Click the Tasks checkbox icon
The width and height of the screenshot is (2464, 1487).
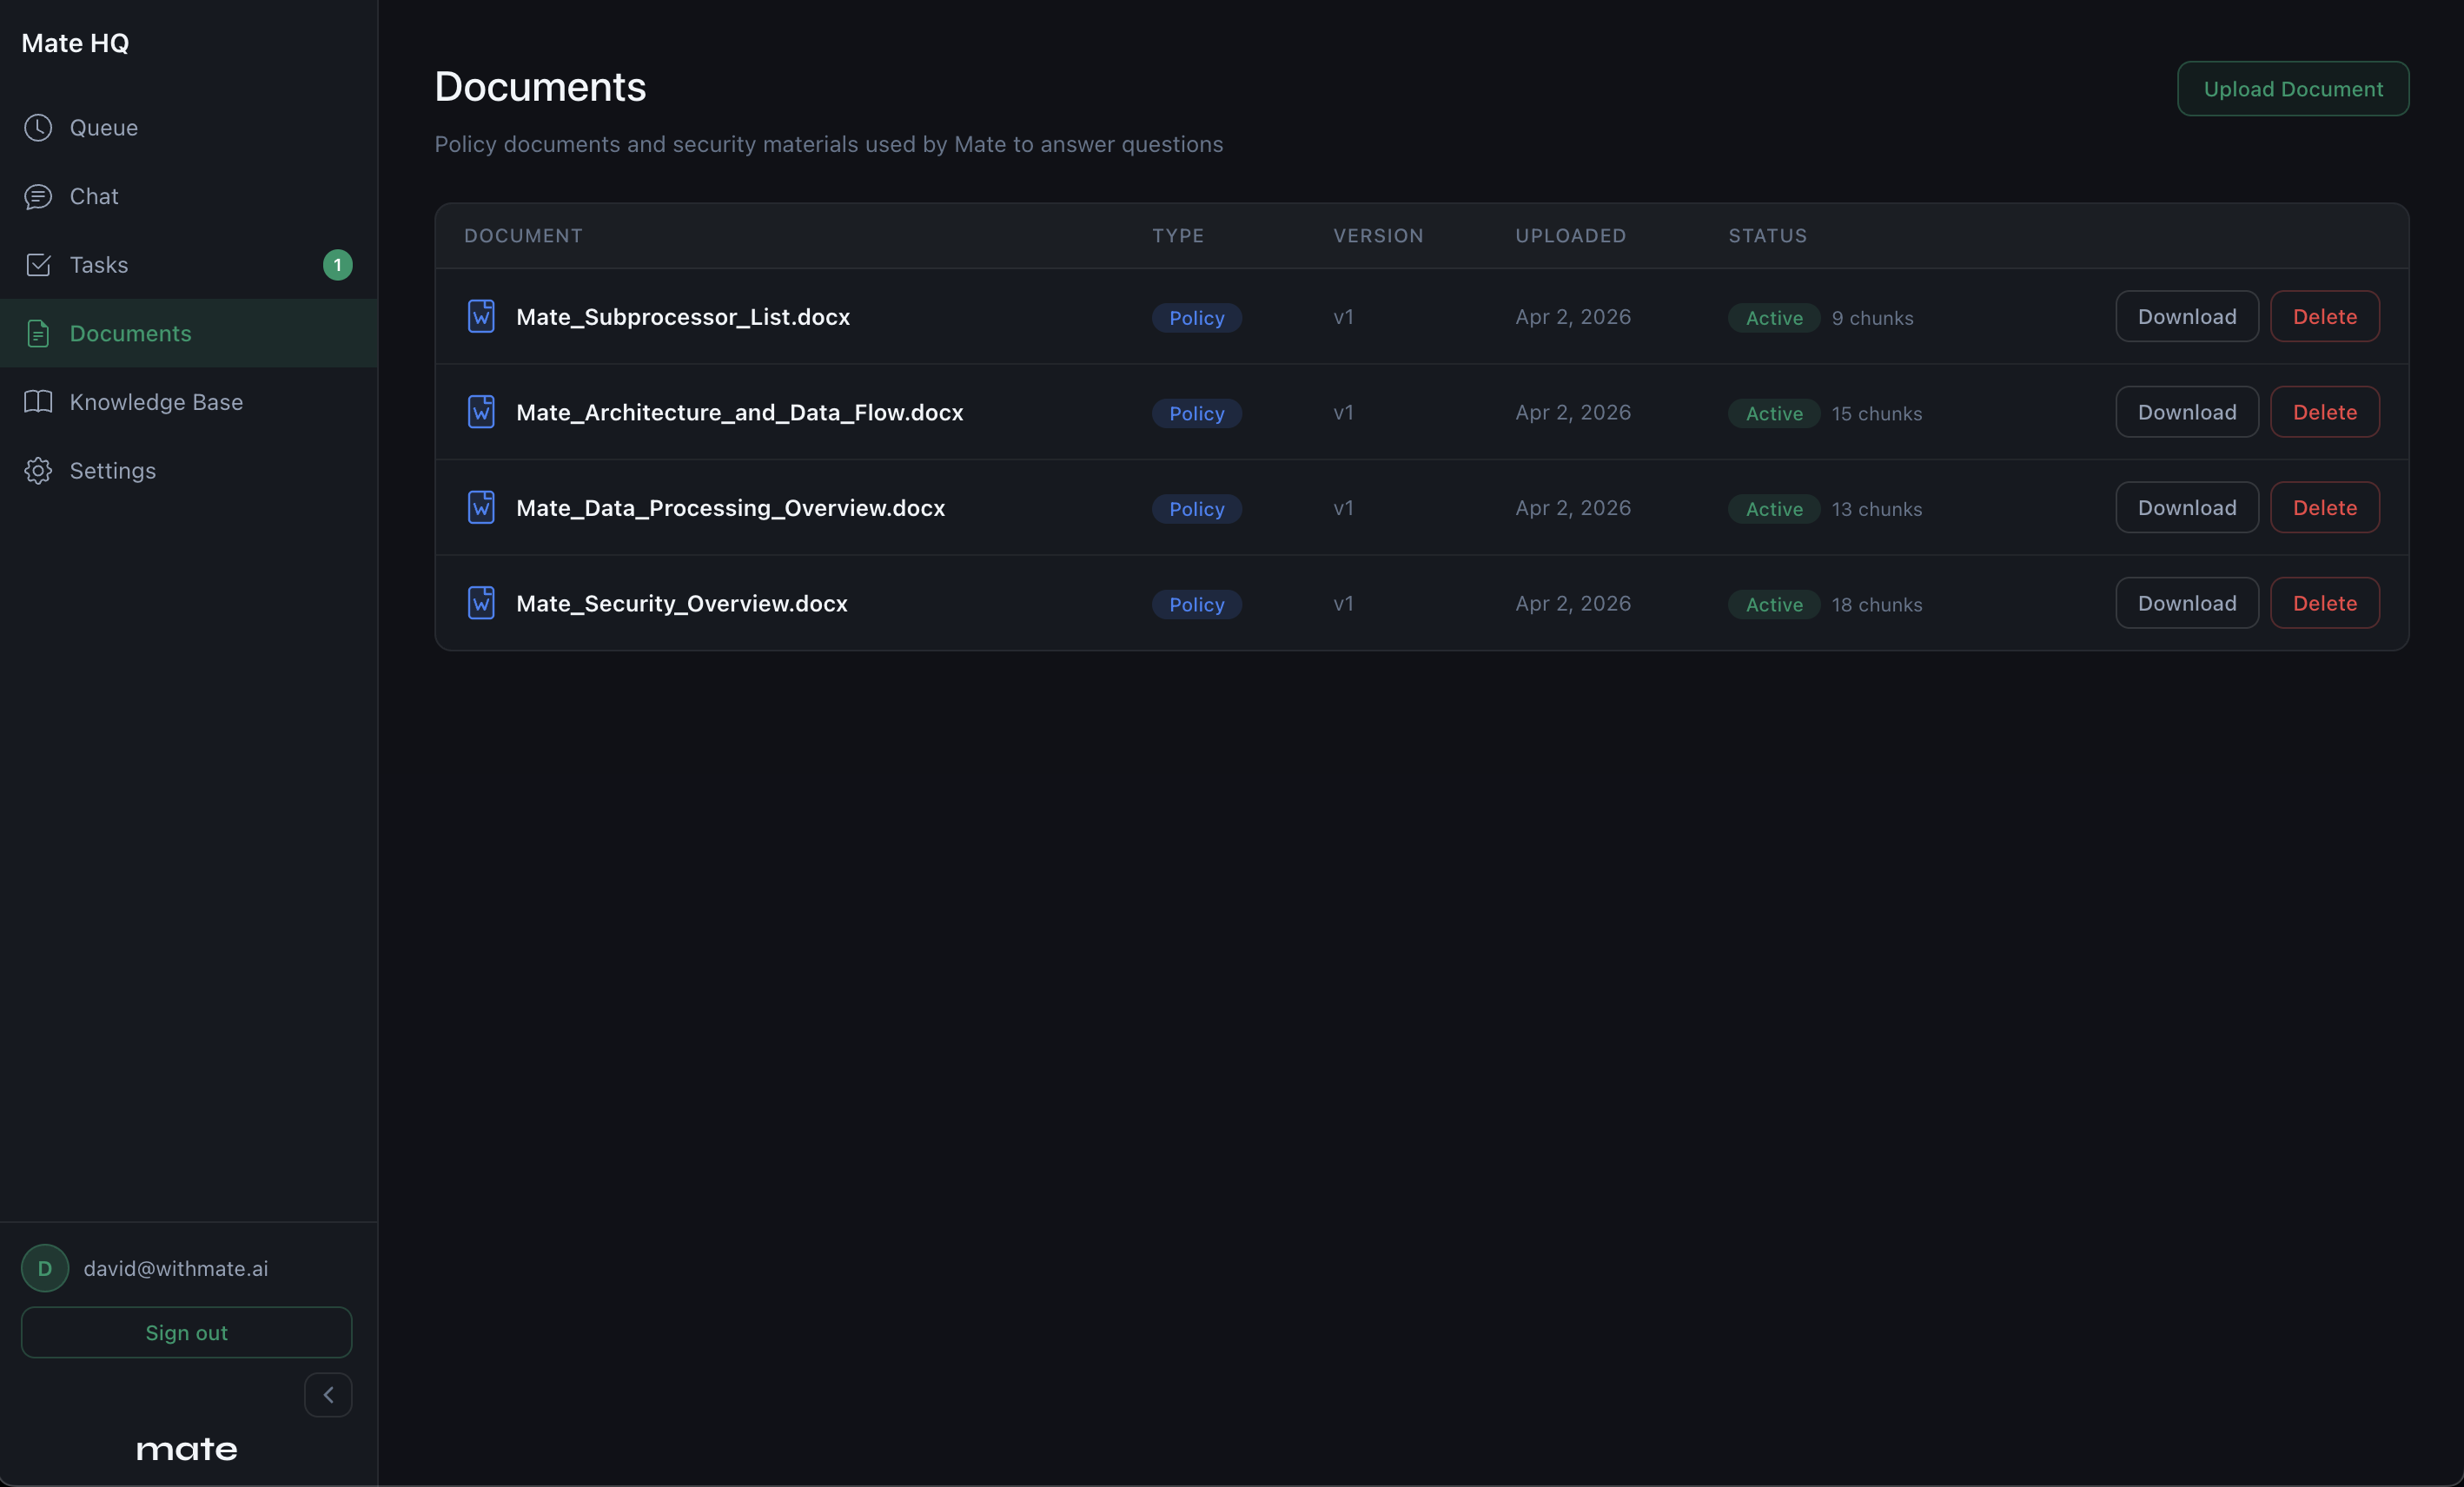38,265
